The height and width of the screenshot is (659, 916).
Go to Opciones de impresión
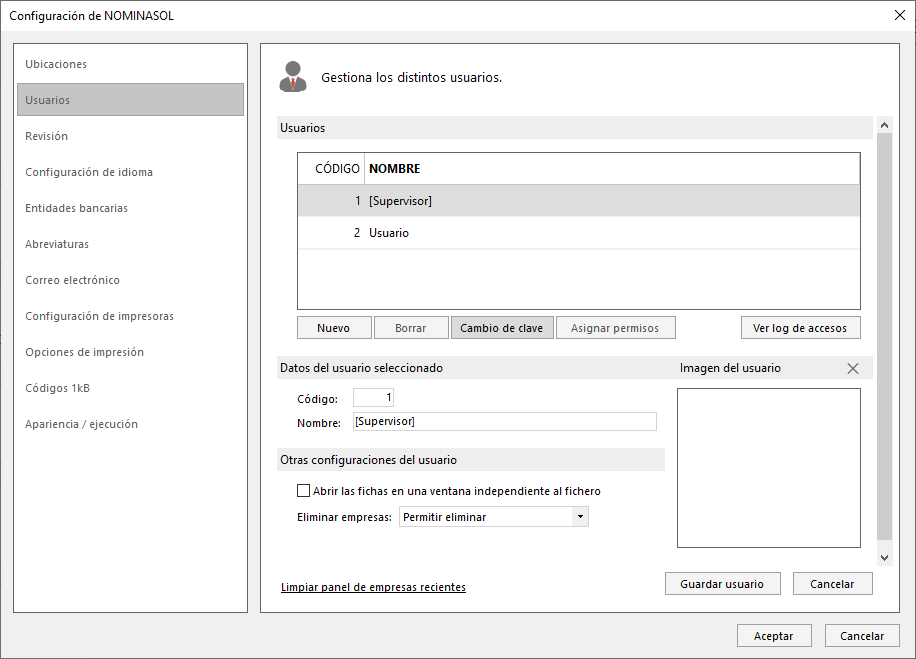click(x=130, y=352)
